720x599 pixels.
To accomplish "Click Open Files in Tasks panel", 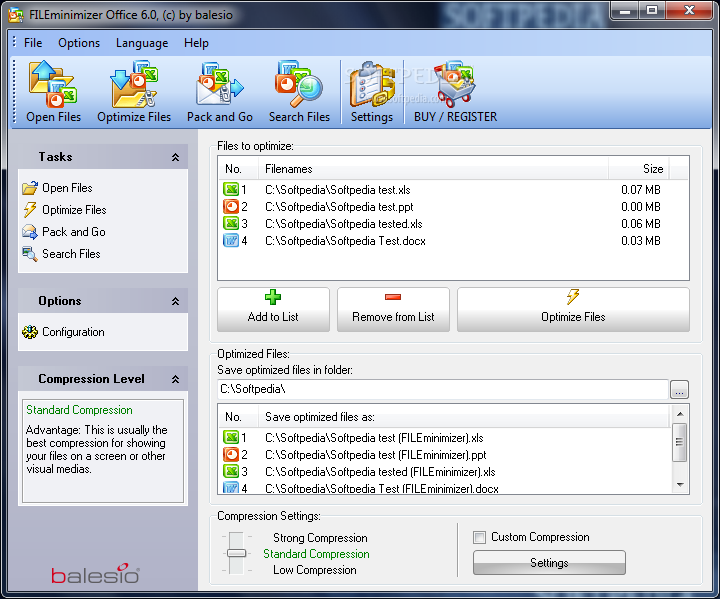I will pos(57,188).
